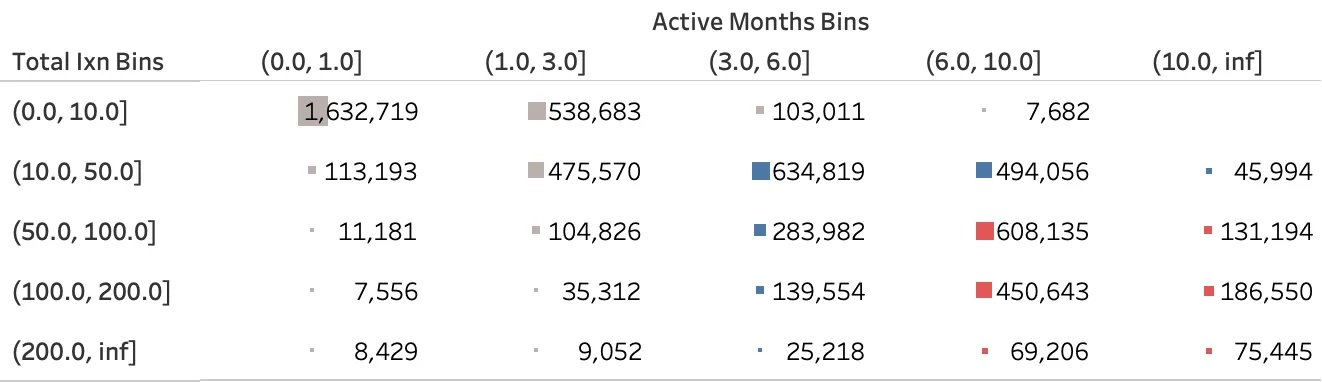The image size is (1322, 382).
Task: Click the value 283,982 in the table
Action: click(x=819, y=232)
